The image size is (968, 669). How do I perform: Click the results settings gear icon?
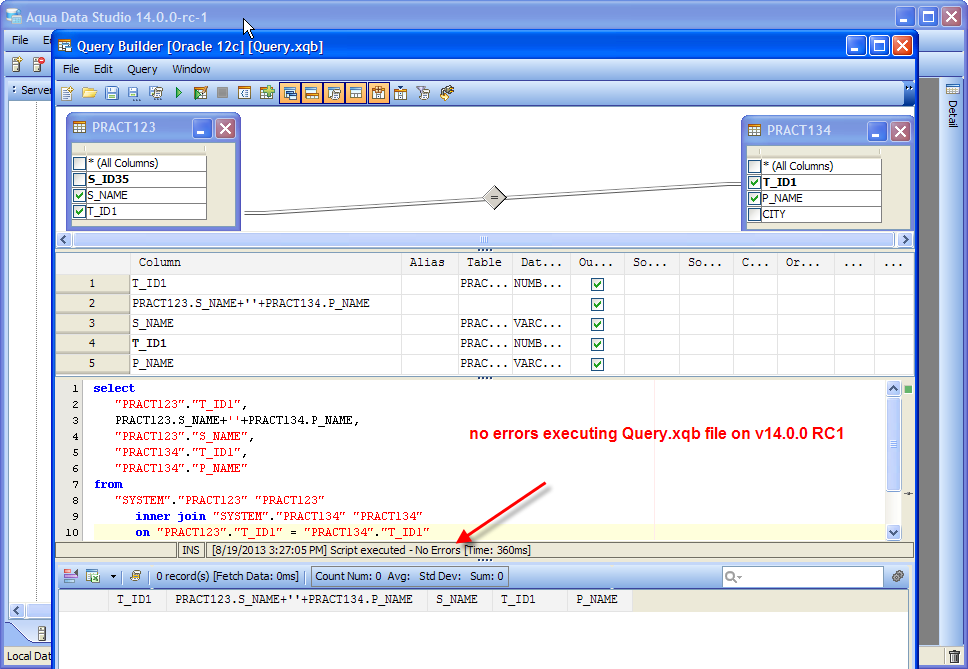898,576
